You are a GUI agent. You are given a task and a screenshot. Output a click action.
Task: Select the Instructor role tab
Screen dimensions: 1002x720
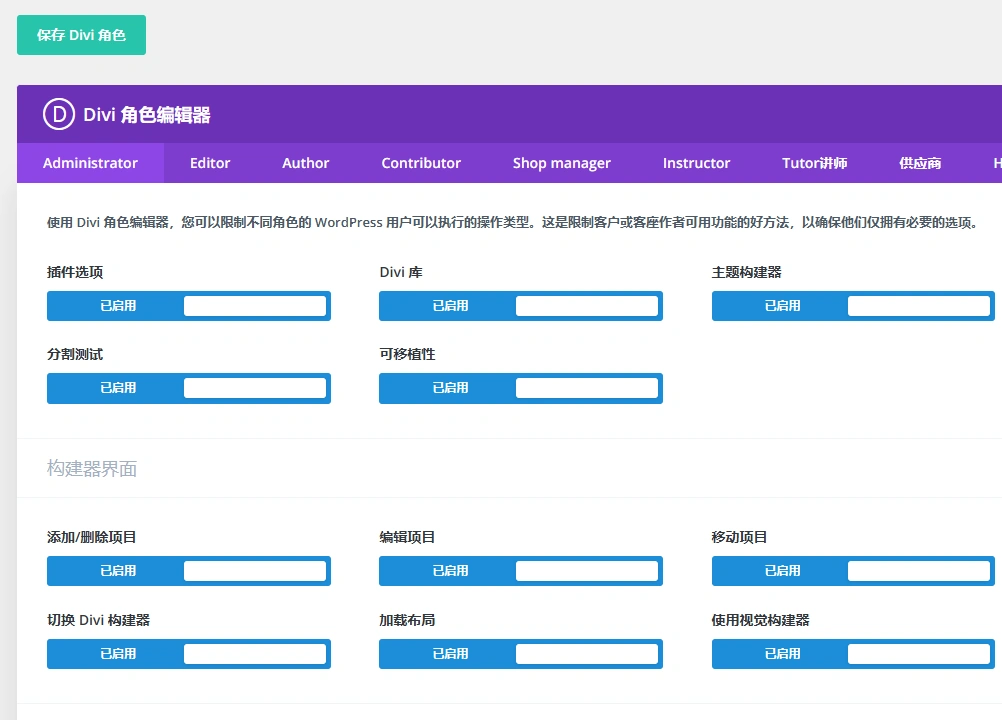coord(696,163)
